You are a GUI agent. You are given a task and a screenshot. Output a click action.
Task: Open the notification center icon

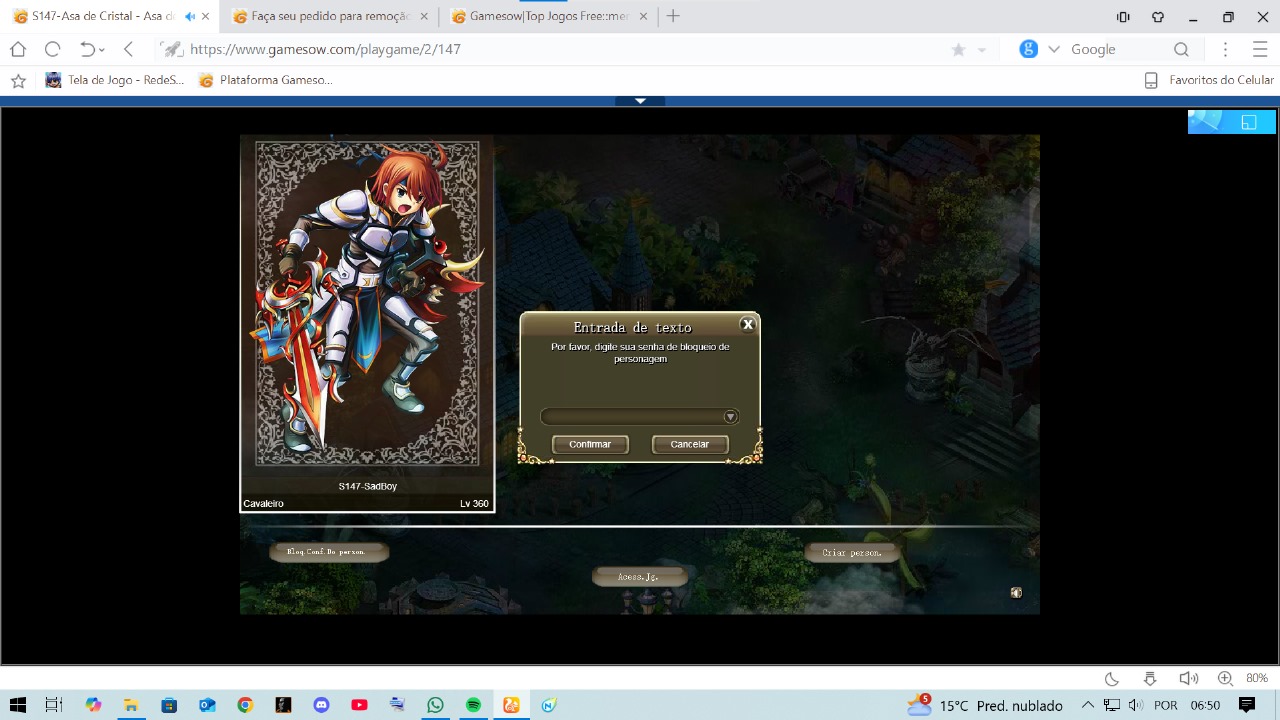(1247, 705)
